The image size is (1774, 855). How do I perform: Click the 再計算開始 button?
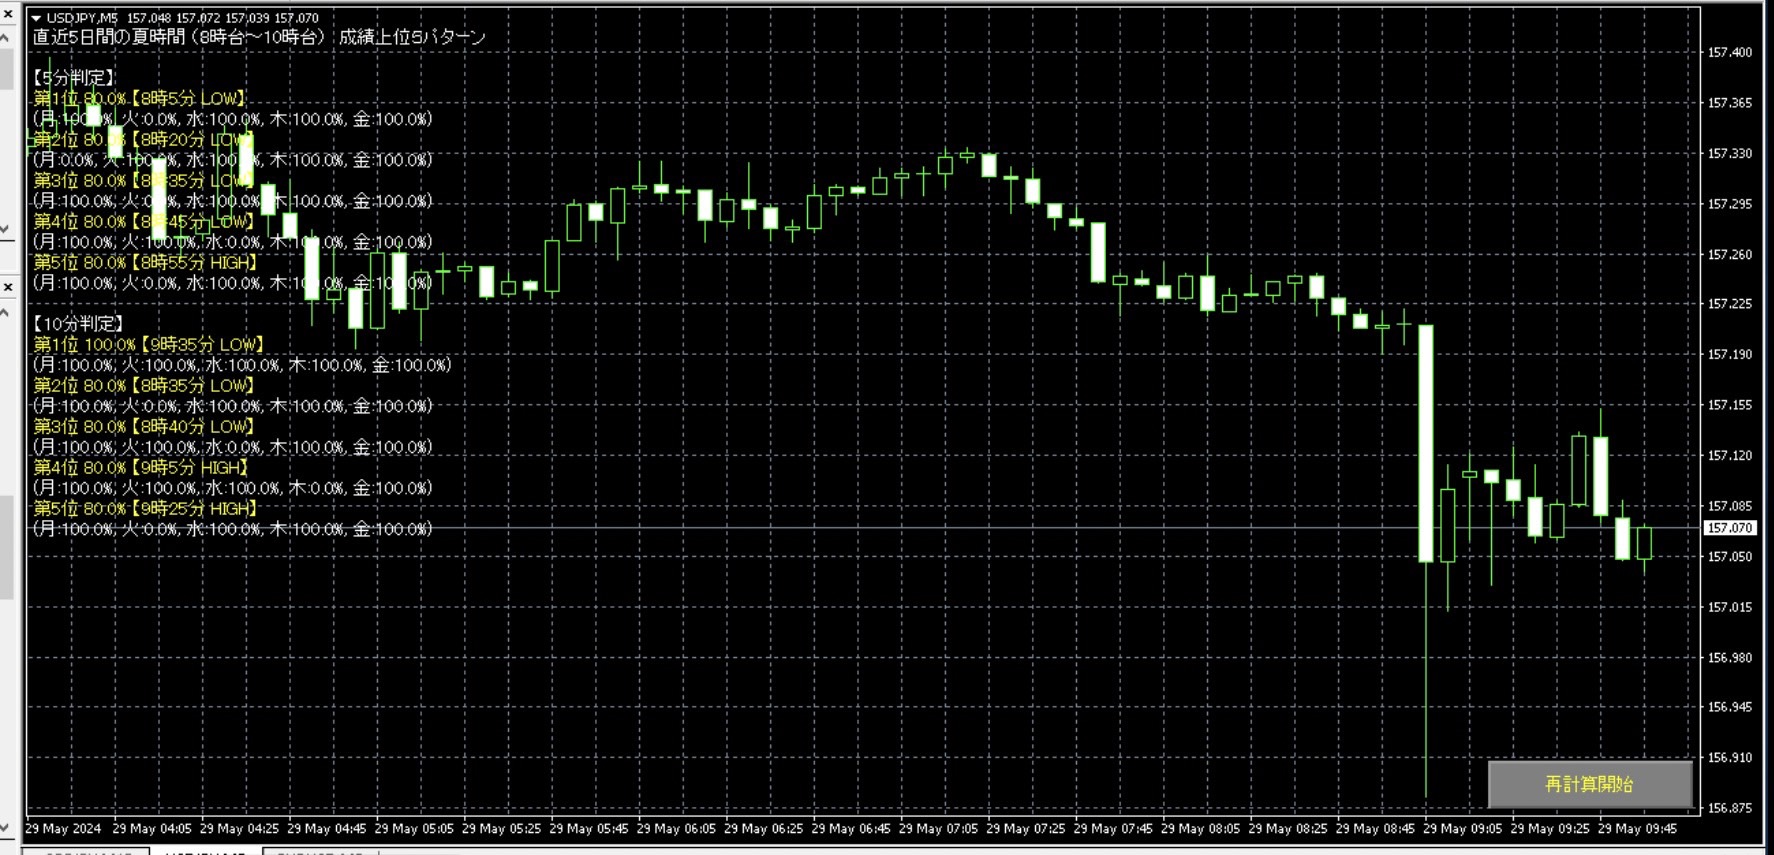click(x=1590, y=784)
